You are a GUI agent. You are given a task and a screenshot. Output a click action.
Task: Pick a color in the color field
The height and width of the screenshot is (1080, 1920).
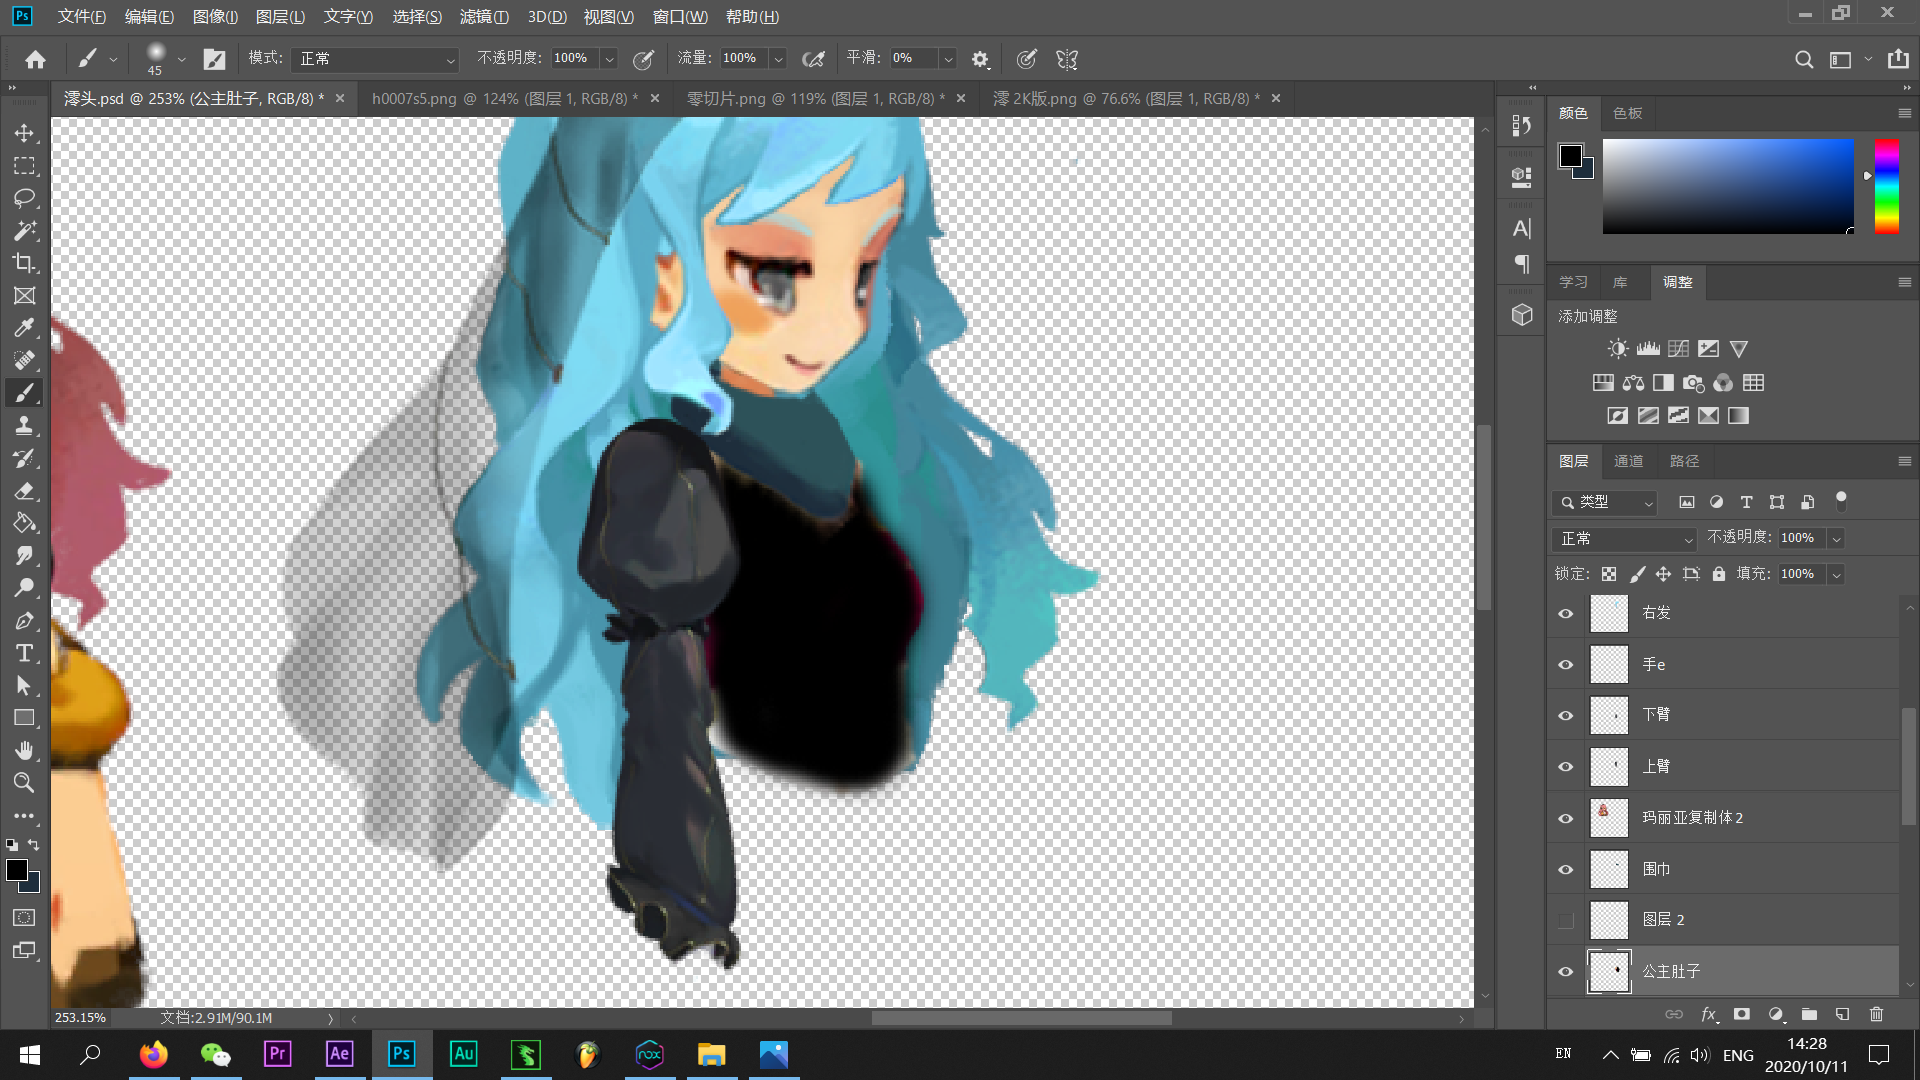pos(1728,187)
